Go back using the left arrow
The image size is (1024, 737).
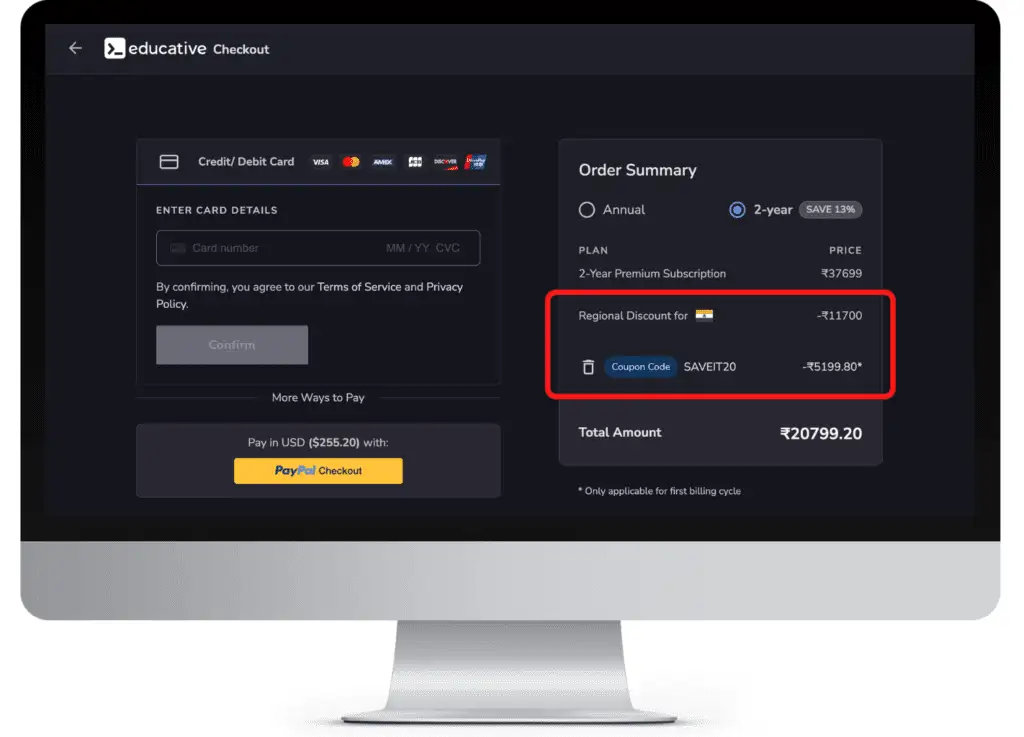[x=75, y=48]
